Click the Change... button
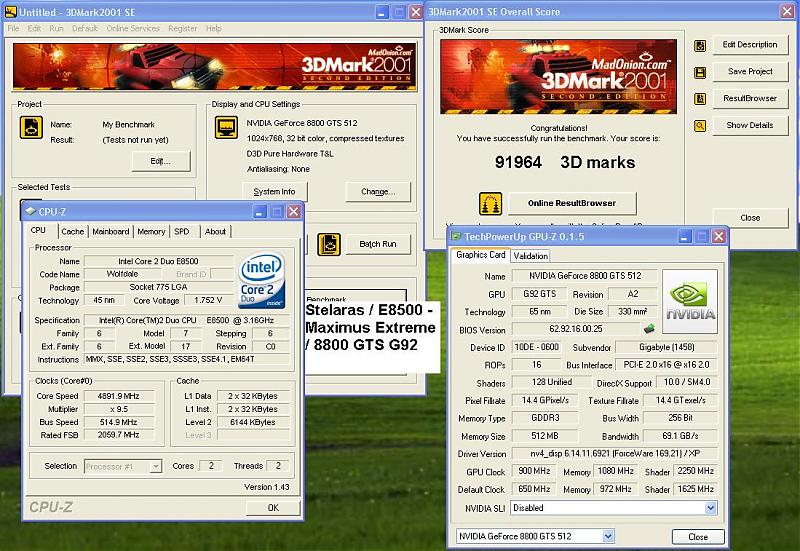The image size is (800, 551). [x=378, y=192]
